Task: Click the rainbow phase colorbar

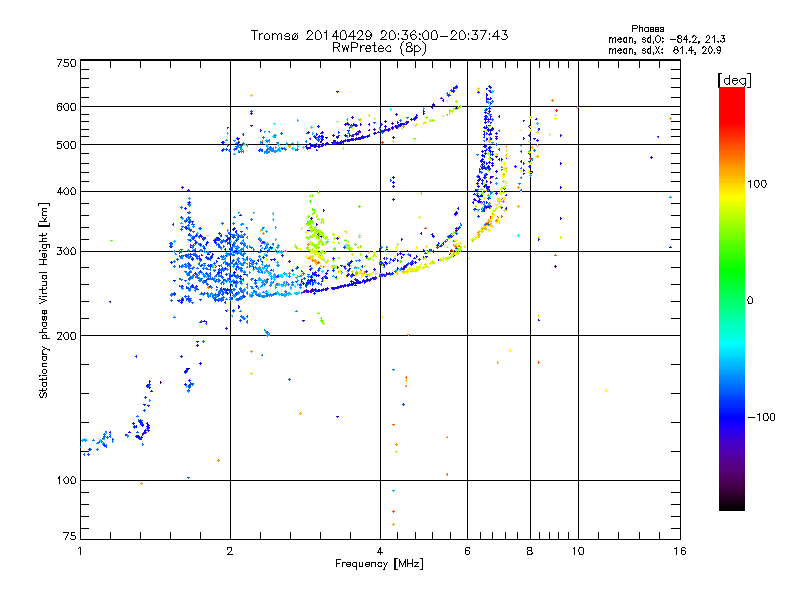Action: tap(732, 298)
